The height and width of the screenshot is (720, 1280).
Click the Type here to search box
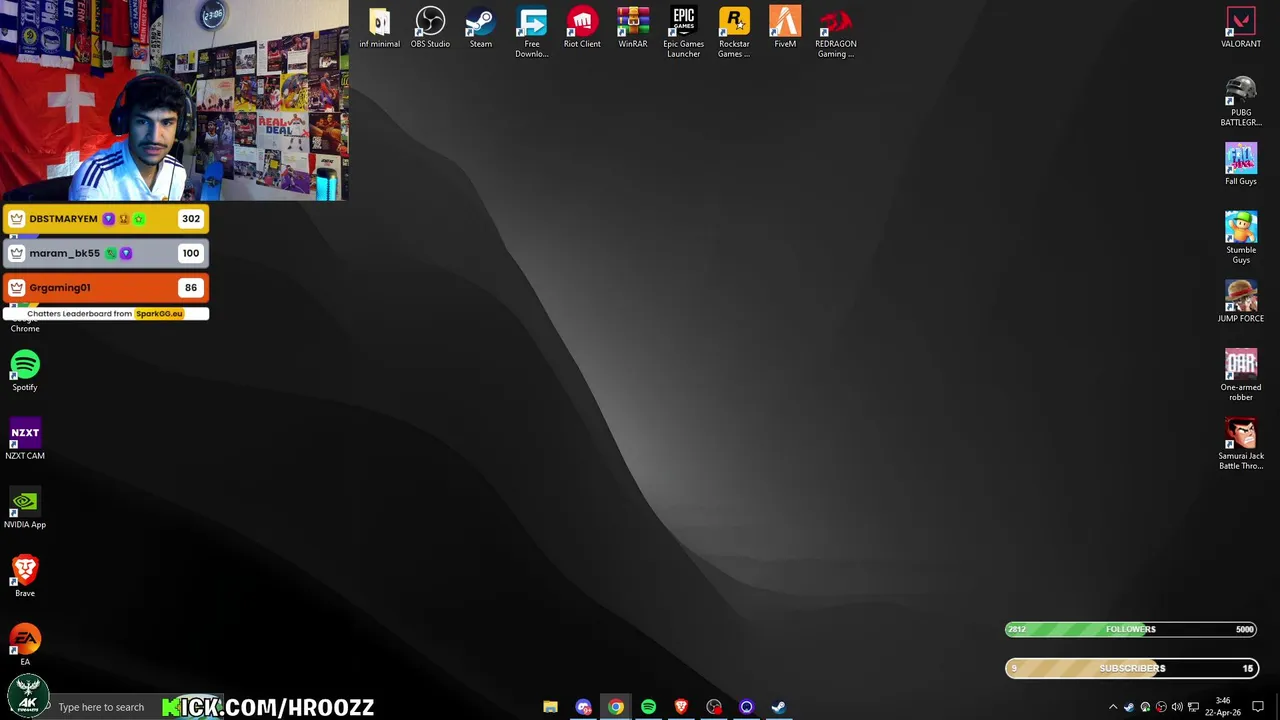pyautogui.click(x=100, y=707)
